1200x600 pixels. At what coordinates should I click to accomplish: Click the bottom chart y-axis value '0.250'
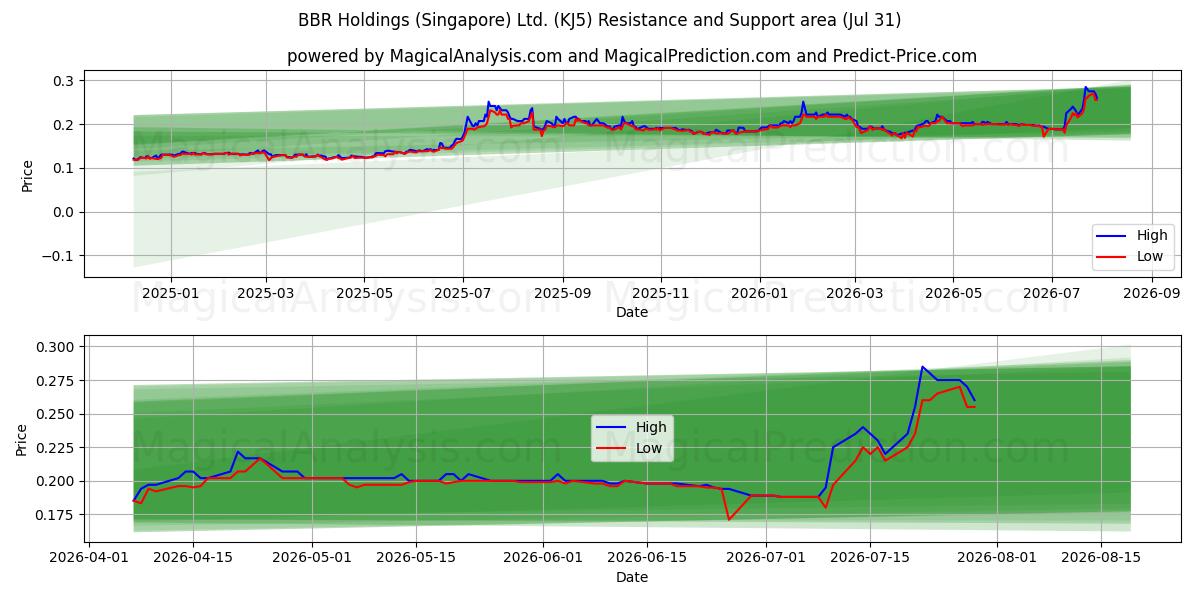[58, 414]
